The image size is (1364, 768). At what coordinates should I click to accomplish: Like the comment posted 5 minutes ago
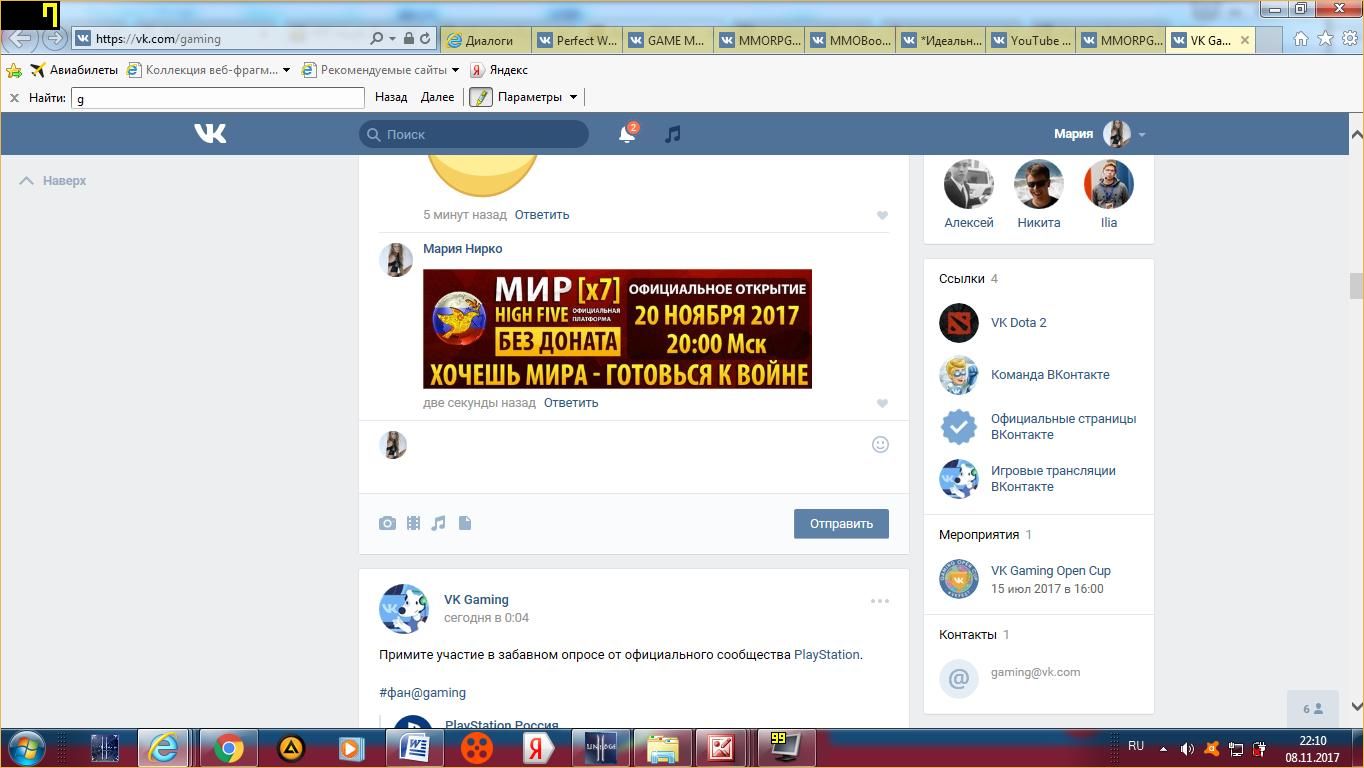tap(882, 215)
